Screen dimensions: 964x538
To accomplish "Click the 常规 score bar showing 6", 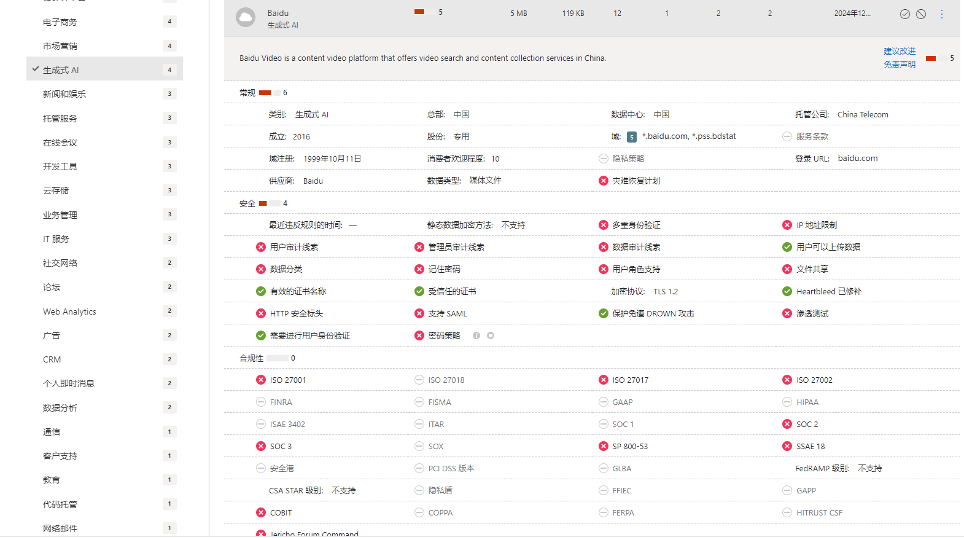I will (269, 93).
